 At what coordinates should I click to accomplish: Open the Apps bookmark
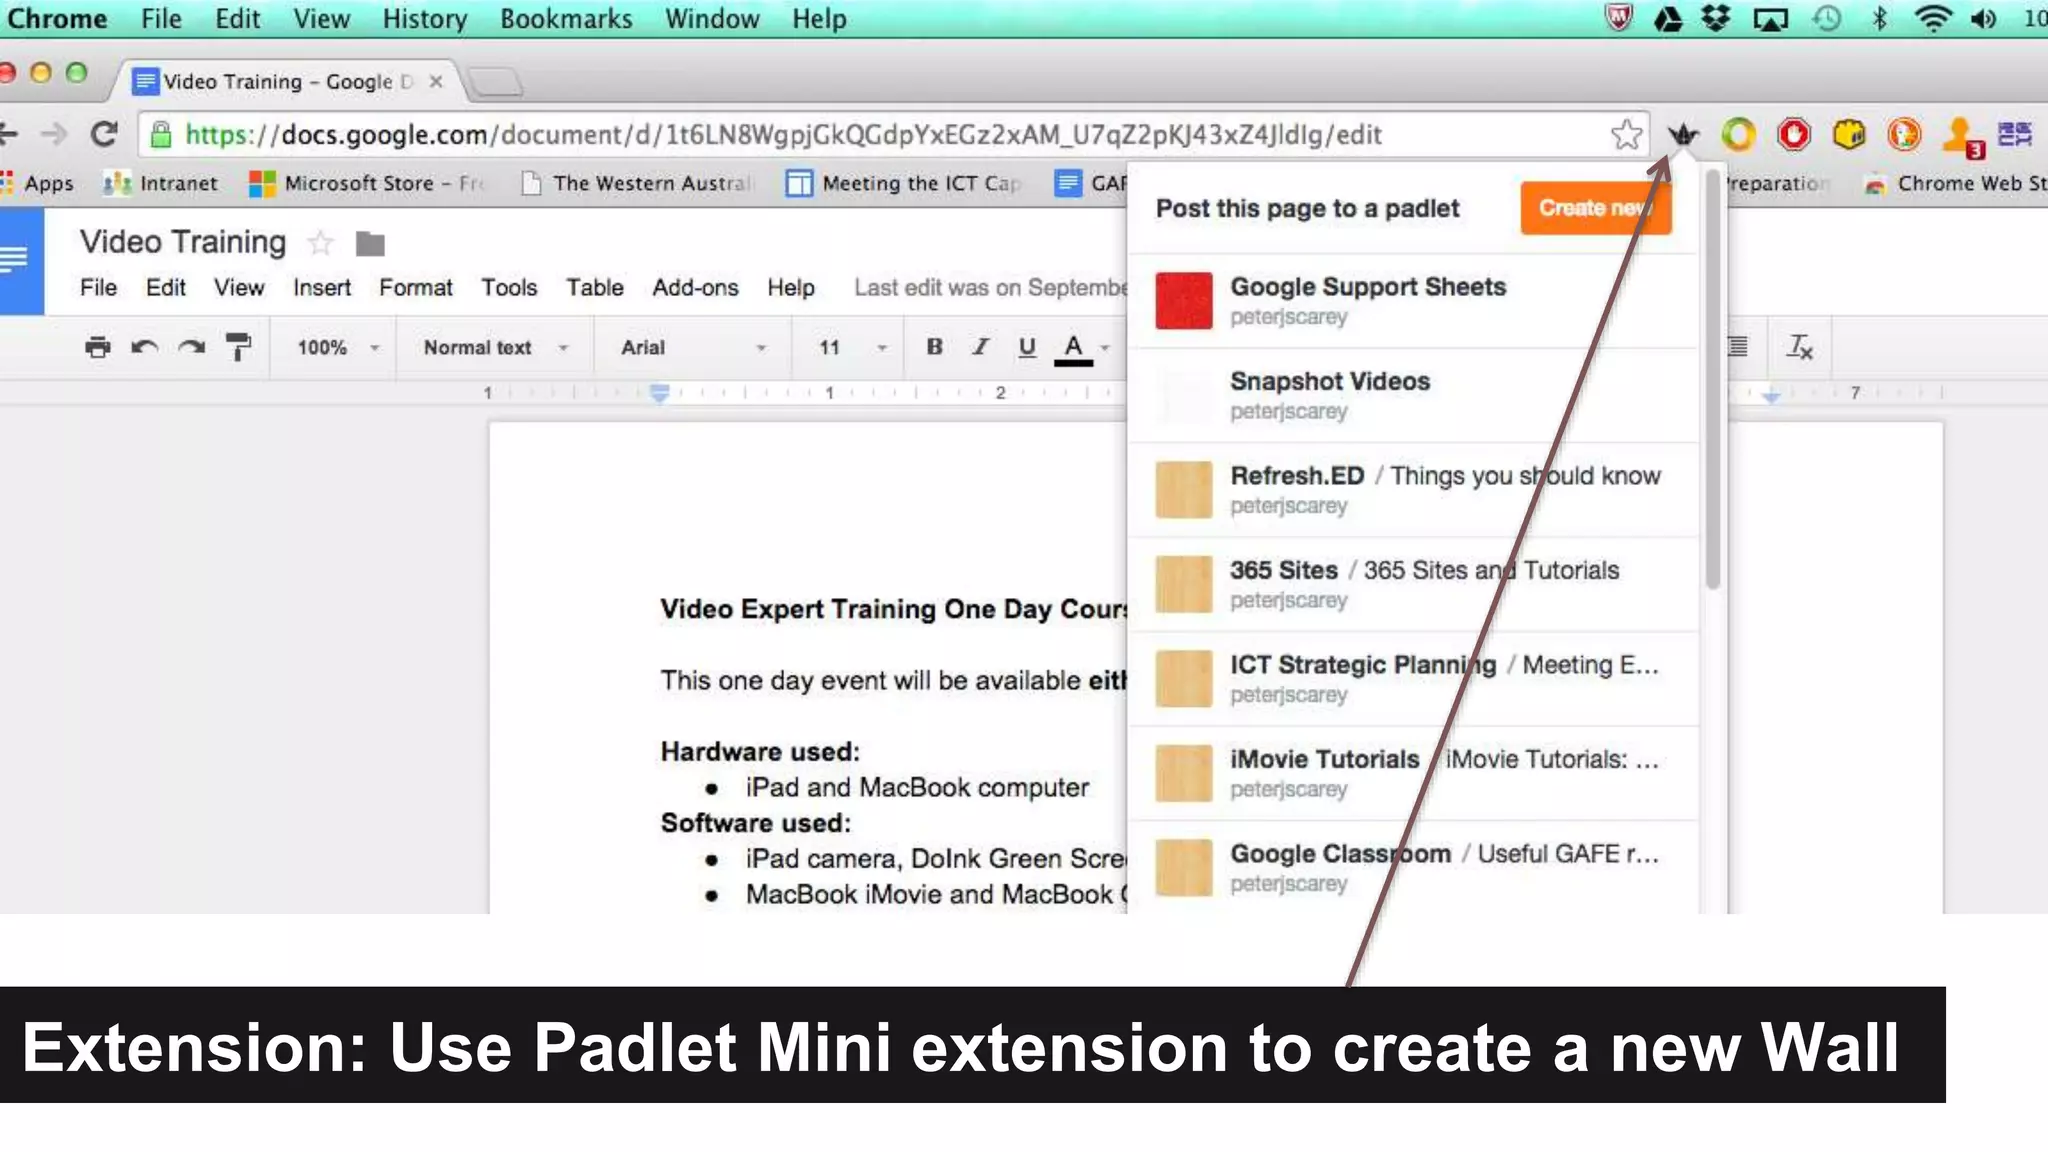point(37,183)
